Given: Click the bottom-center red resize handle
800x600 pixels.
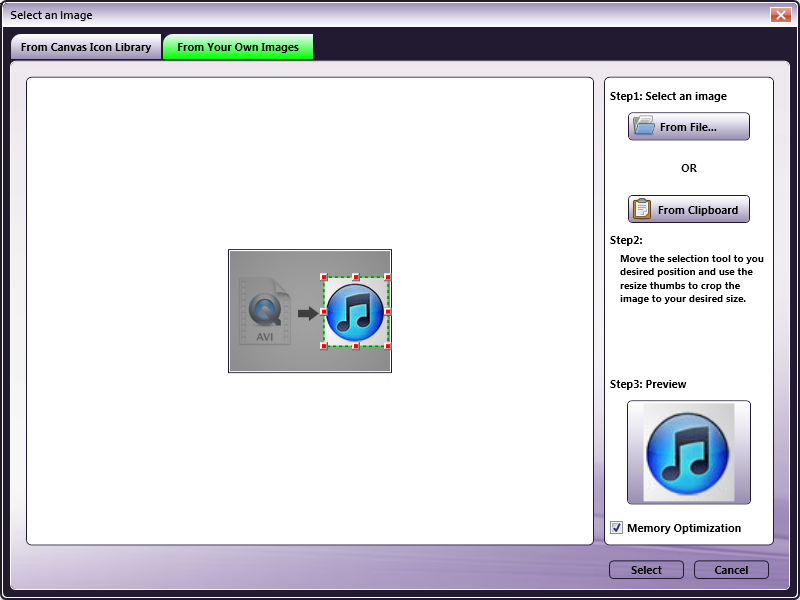Looking at the screenshot, I should (356, 346).
